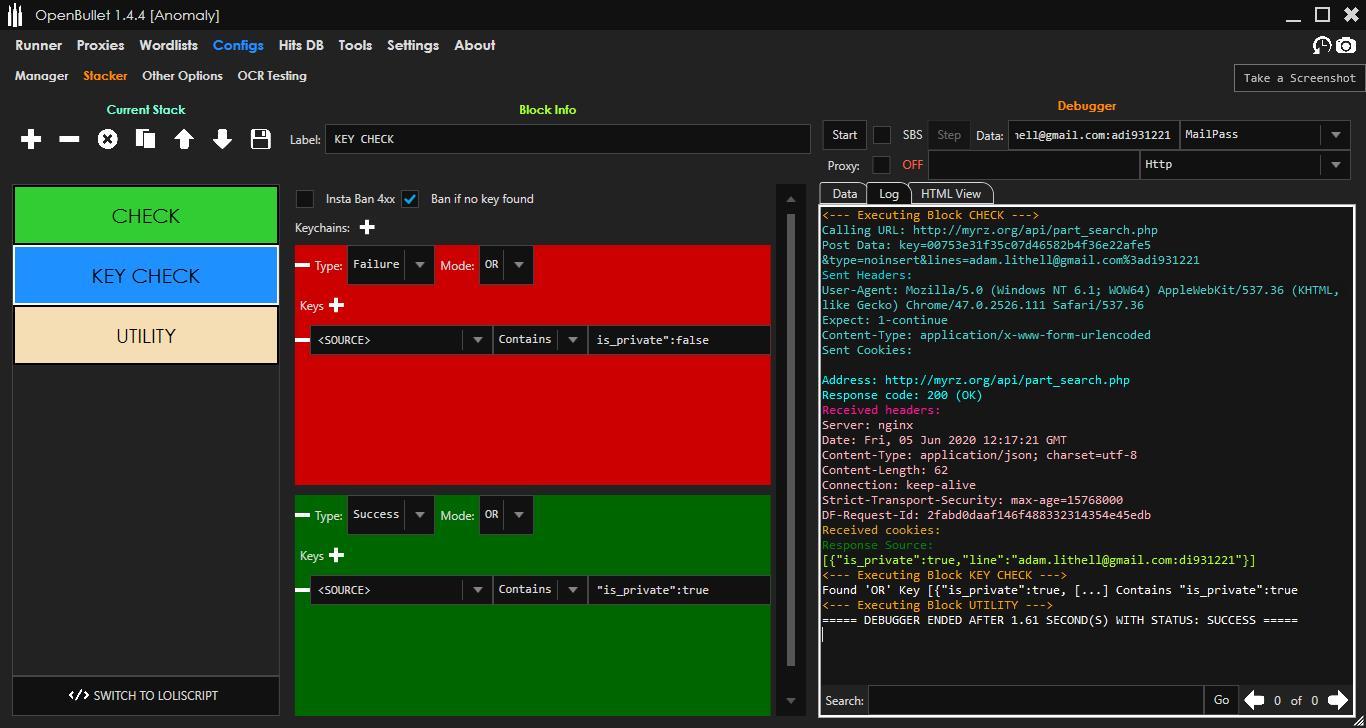The width and height of the screenshot is (1366, 728).
Task: Open Success keychain Mode dropdown
Action: pyautogui.click(x=506, y=515)
